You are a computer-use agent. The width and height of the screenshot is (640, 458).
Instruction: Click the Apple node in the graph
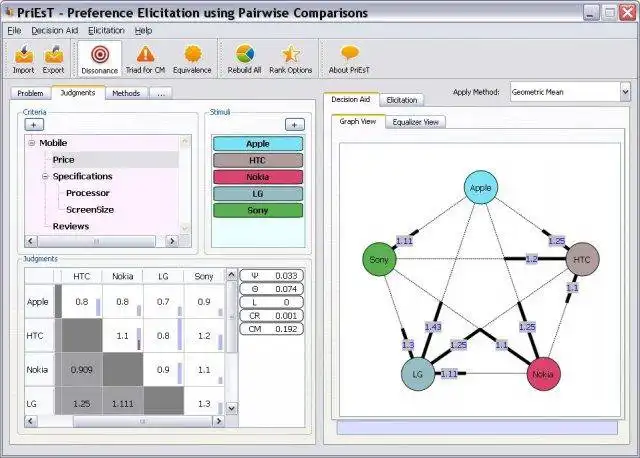point(481,187)
